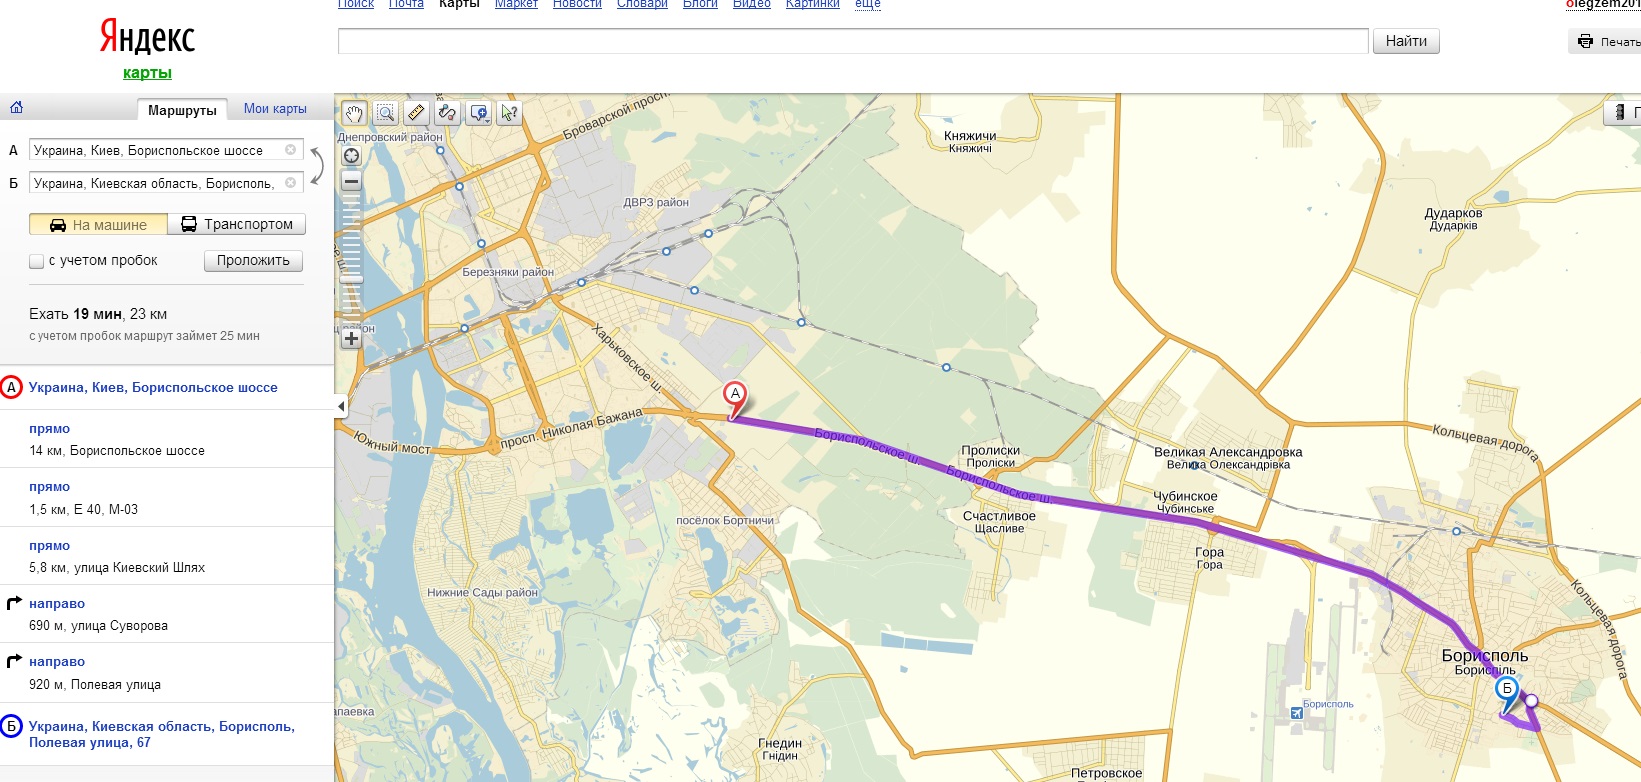
Task: Switch to 'Транспортом' travel mode
Action: (x=236, y=224)
